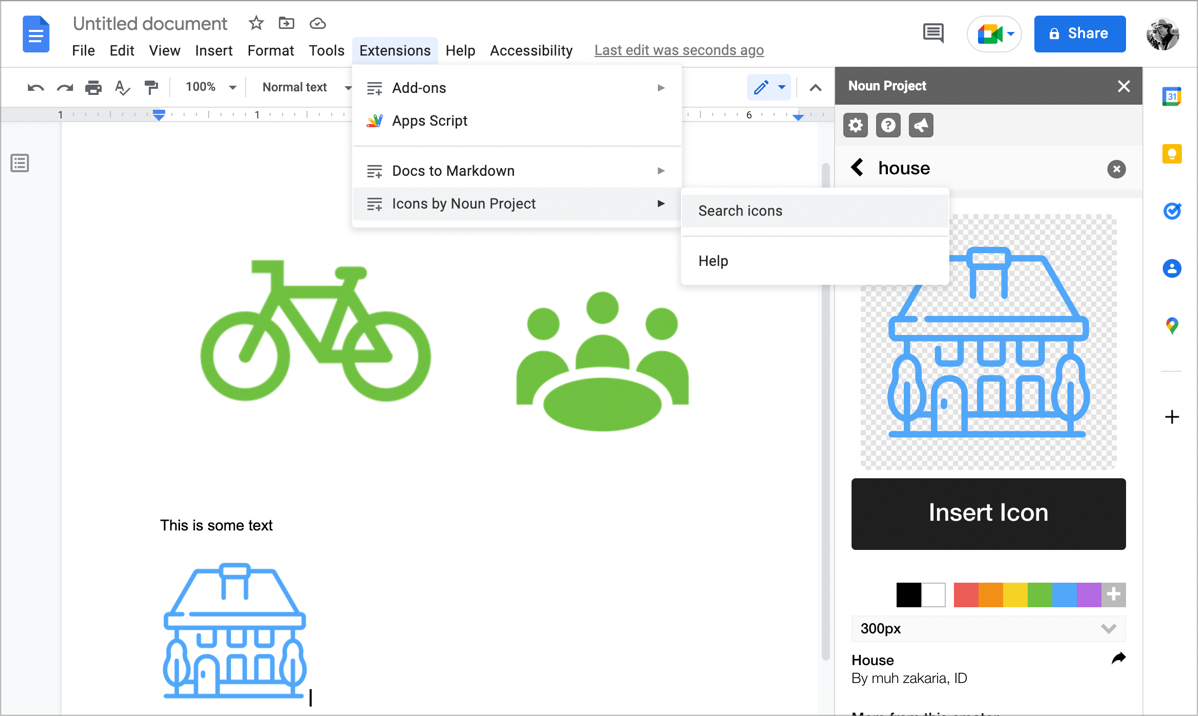Open Google Calendar from side panel
This screenshot has width=1198, height=716.
pyautogui.click(x=1171, y=97)
